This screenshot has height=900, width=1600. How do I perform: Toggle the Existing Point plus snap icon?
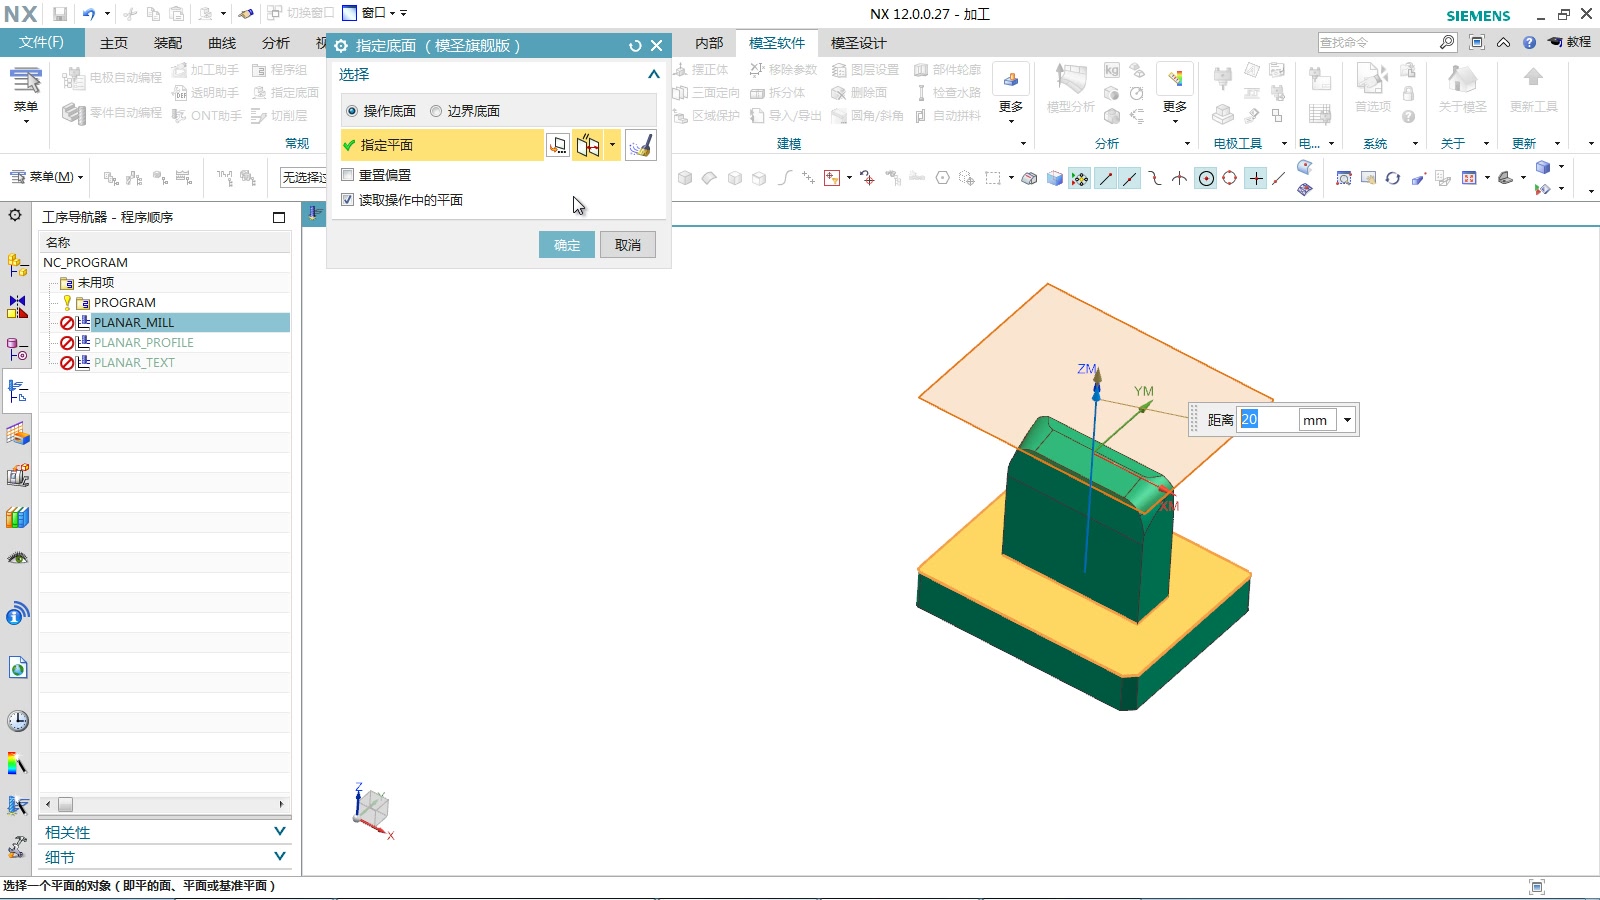(x=1256, y=178)
